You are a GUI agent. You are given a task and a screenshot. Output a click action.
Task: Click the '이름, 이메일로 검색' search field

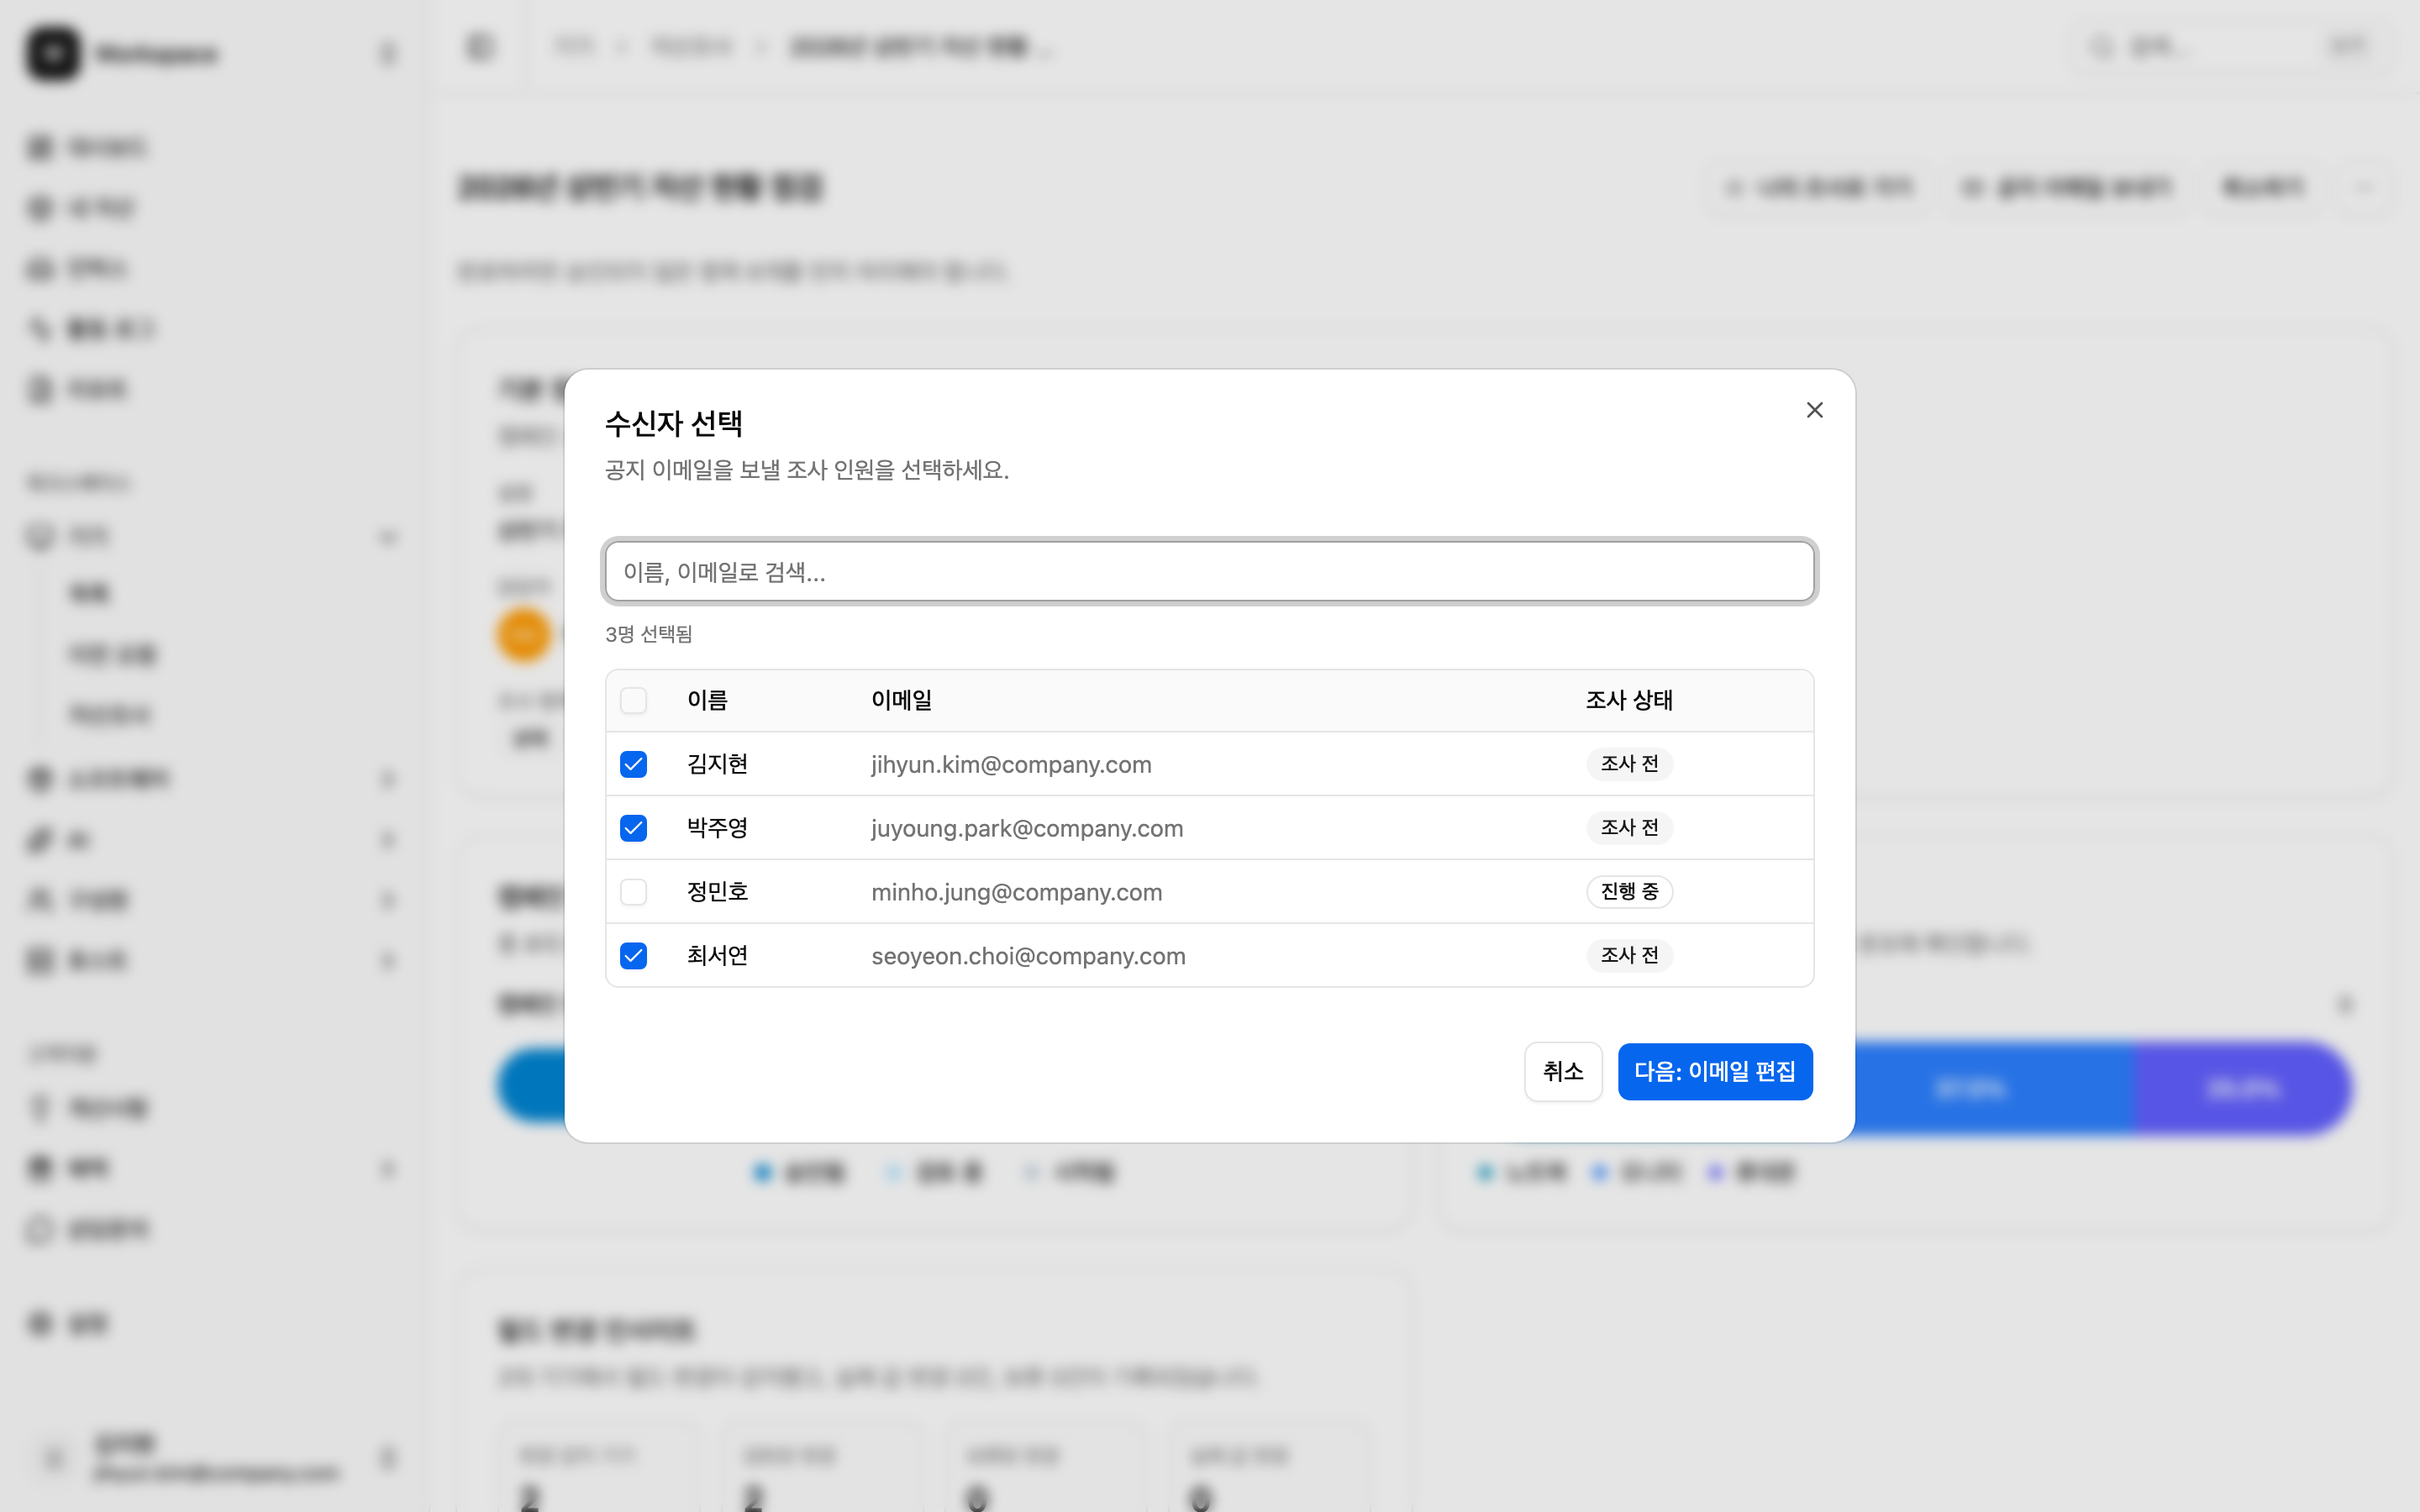(1208, 571)
